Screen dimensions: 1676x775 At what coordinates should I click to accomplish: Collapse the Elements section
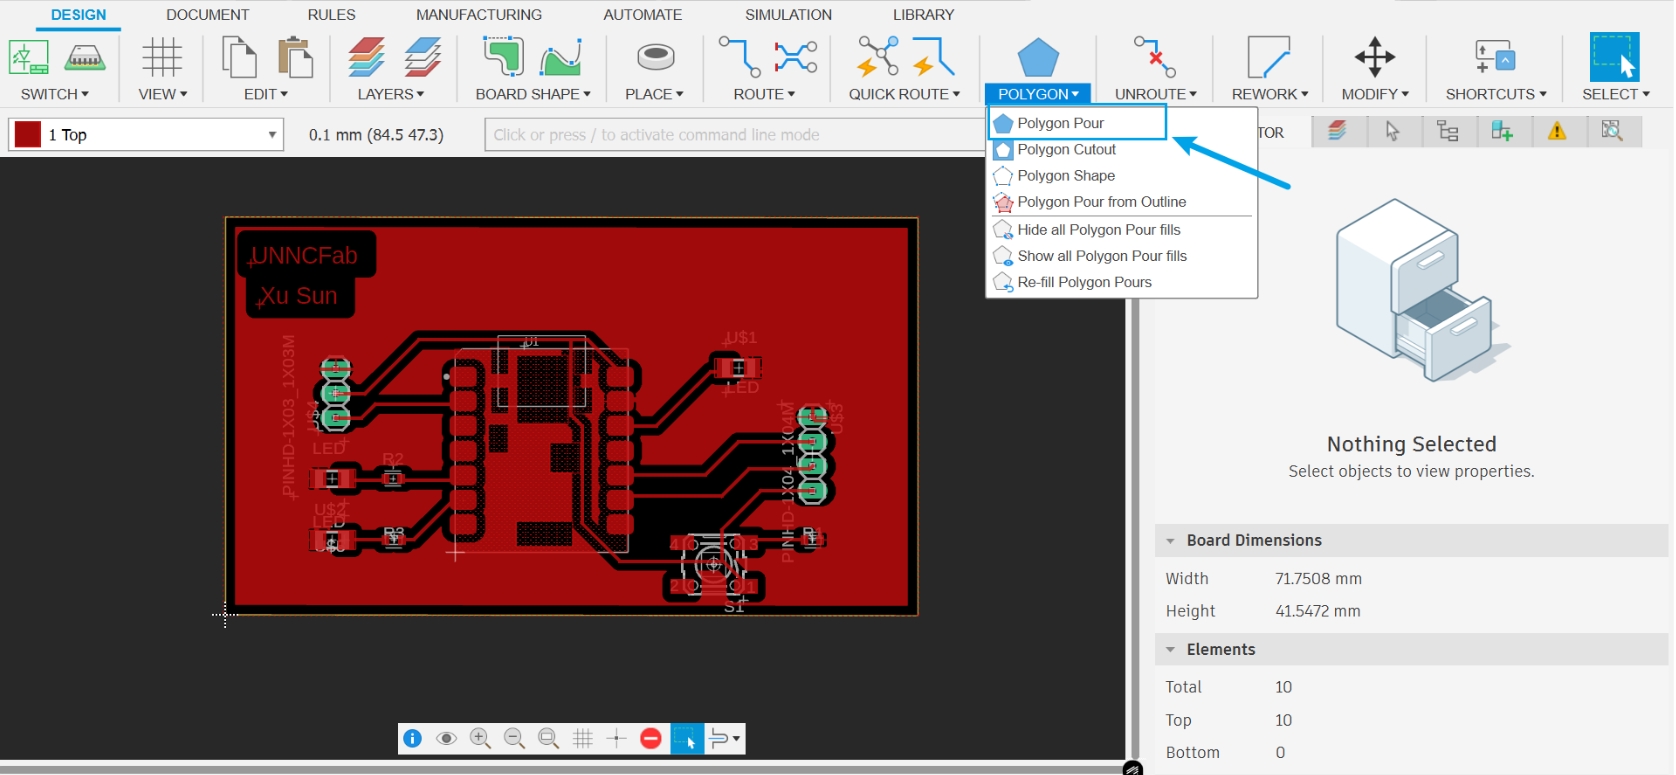coord(1170,650)
